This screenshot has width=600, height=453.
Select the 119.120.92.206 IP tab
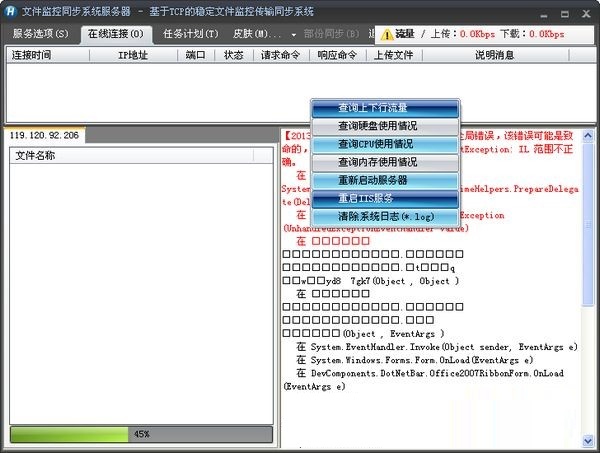pos(43,134)
